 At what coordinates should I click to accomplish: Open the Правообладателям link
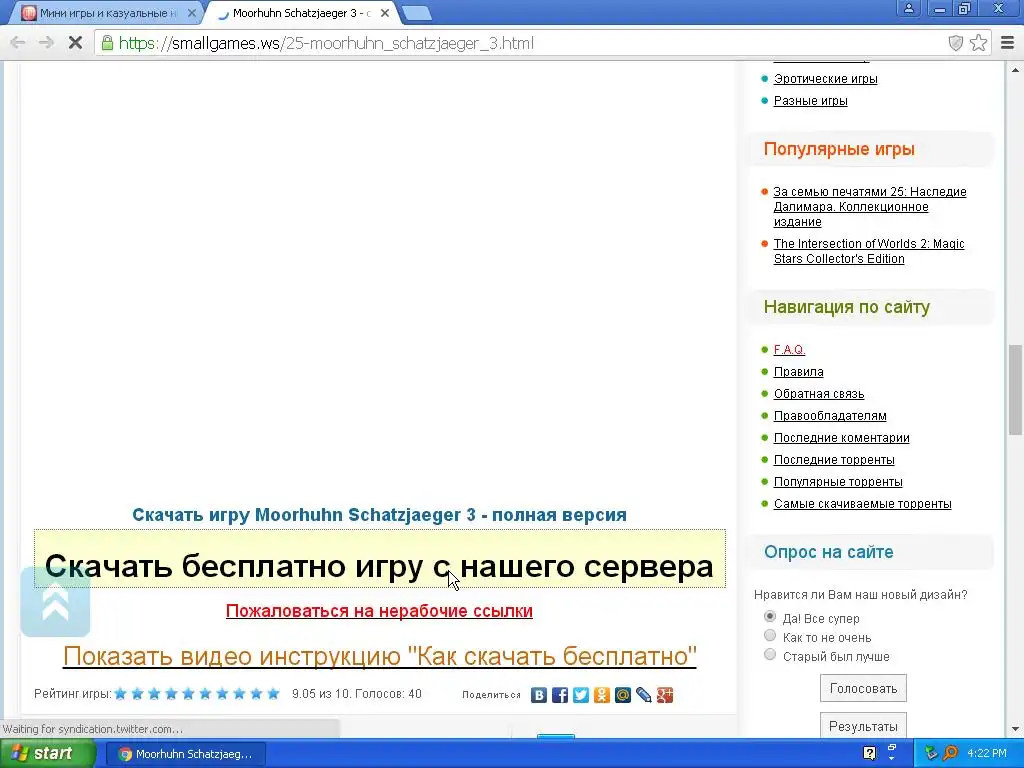point(830,415)
